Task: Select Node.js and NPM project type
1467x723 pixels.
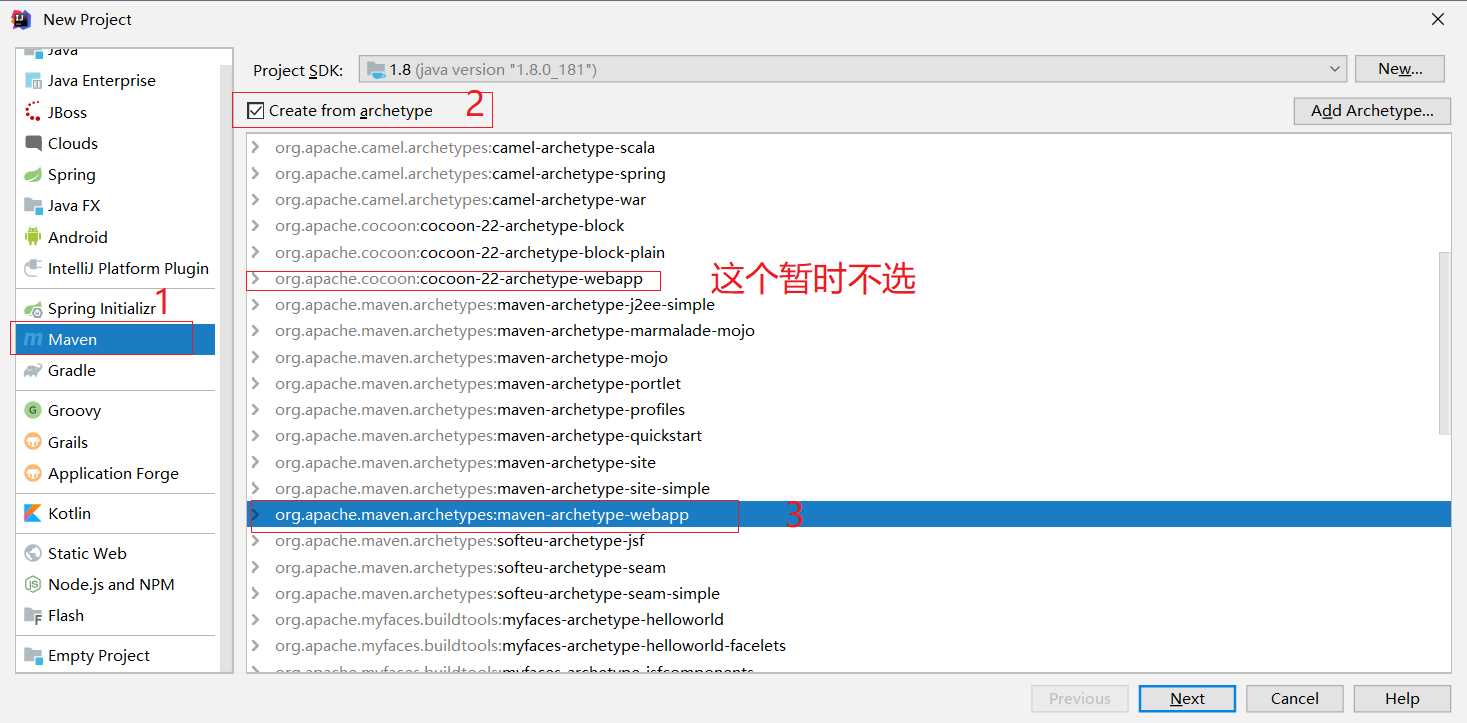Action: click(x=115, y=584)
